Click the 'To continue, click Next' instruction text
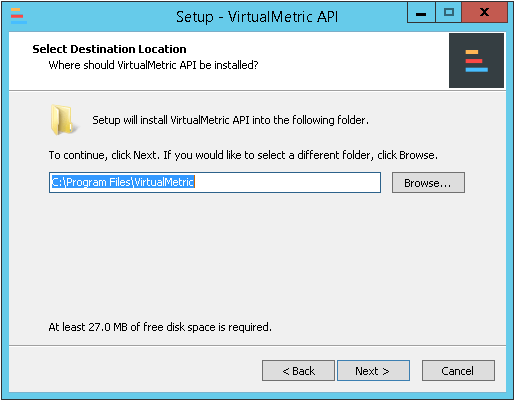This screenshot has height=401, width=515. point(243,155)
